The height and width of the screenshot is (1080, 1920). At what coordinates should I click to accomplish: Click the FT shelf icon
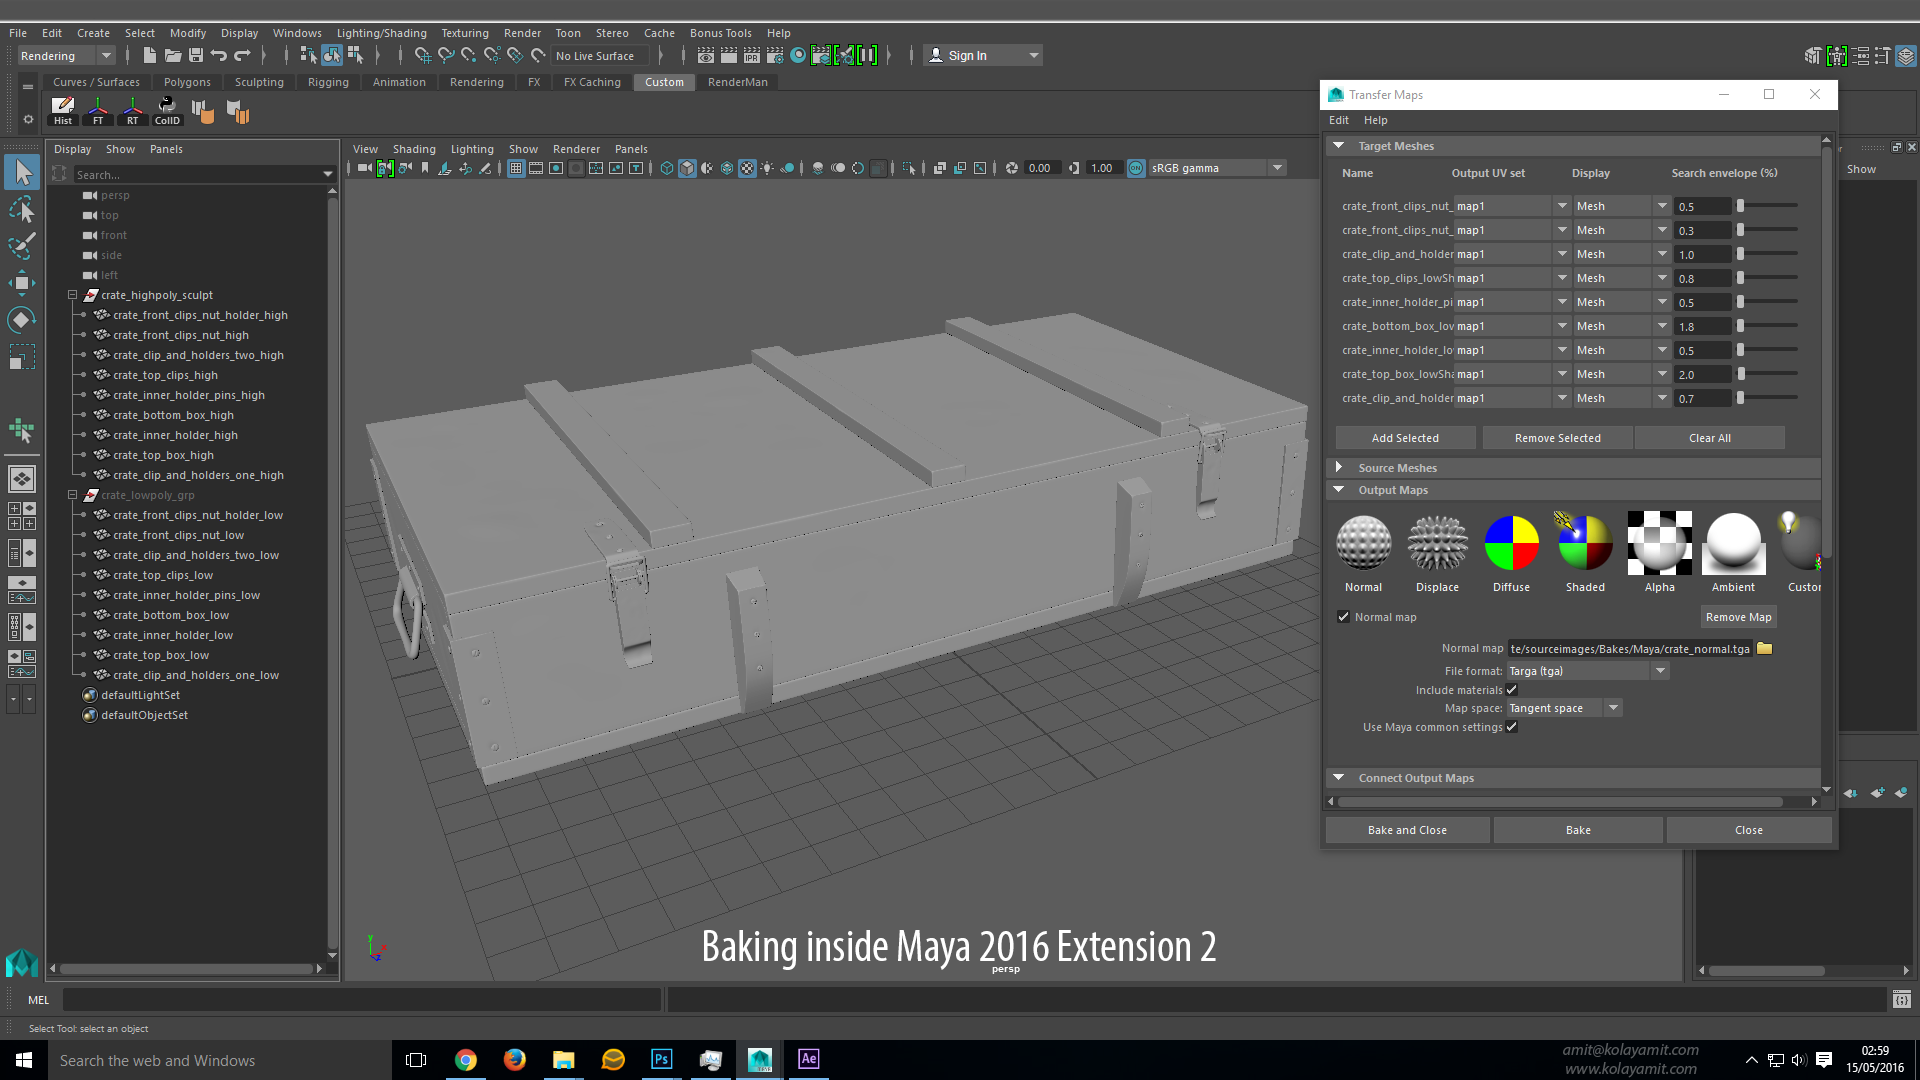click(98, 111)
